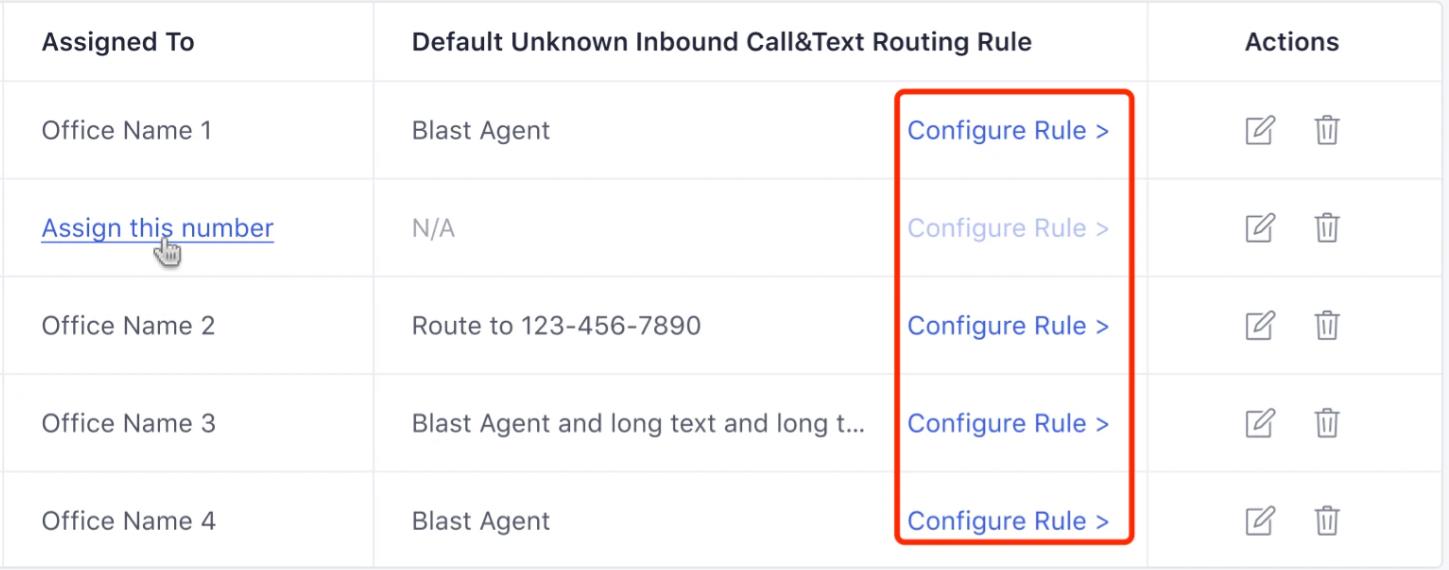Open Configure Rule for the N/A row
The width and height of the screenshot is (1449, 570).
point(1008,228)
